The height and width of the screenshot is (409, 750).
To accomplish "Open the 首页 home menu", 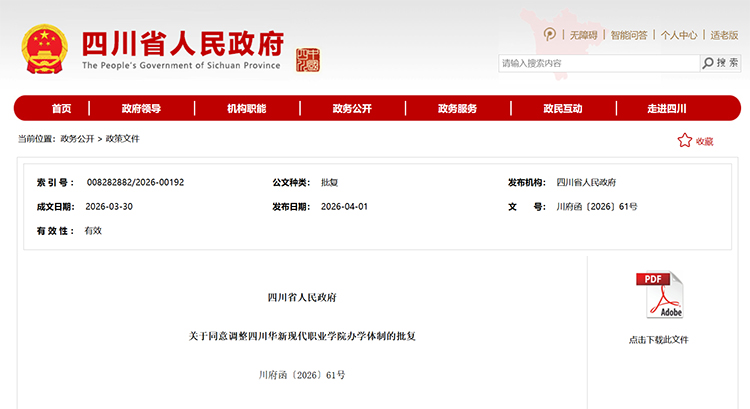I will 62,109.
